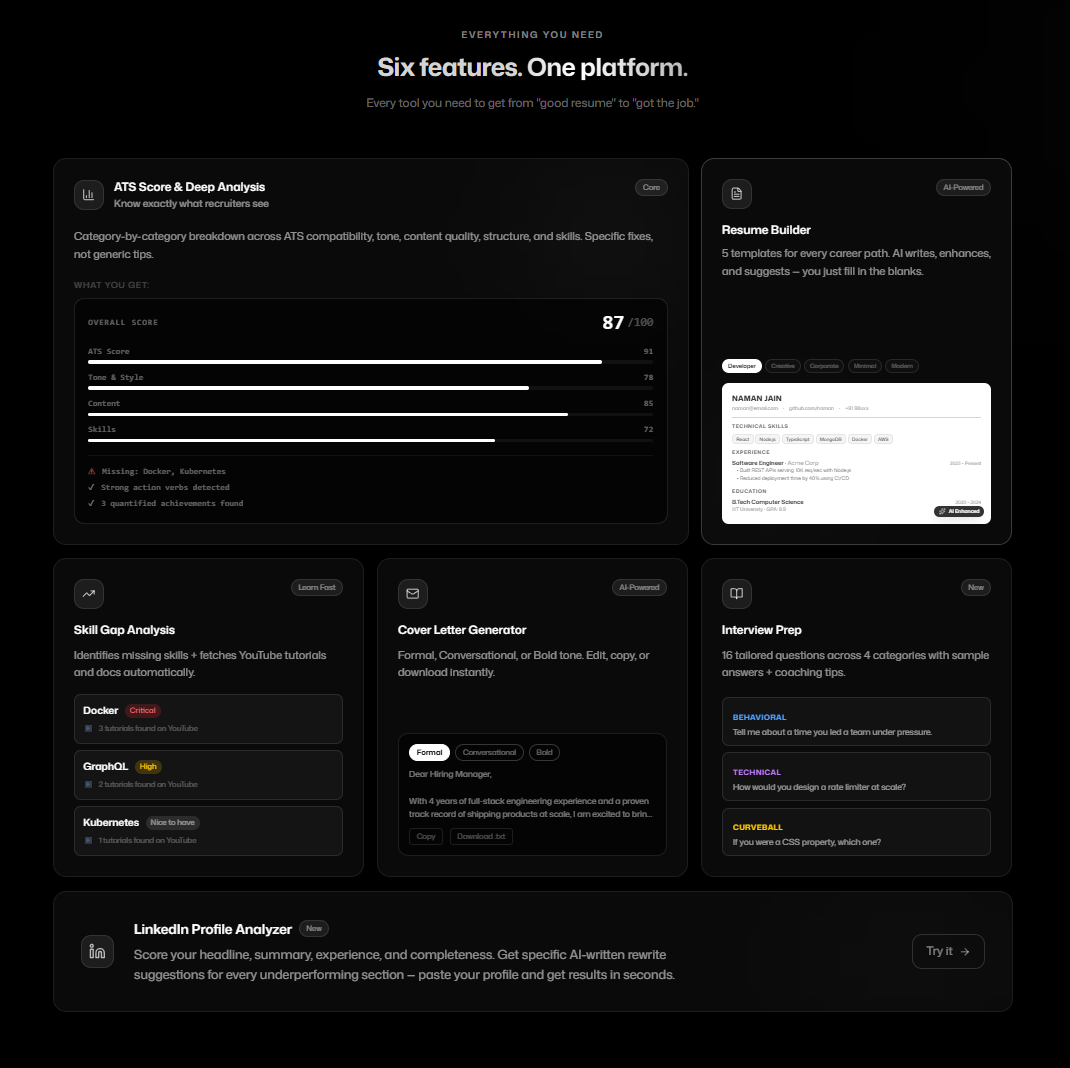Click the Cover Letter Generator heading
The width and height of the screenshot is (1070, 1068).
click(462, 630)
